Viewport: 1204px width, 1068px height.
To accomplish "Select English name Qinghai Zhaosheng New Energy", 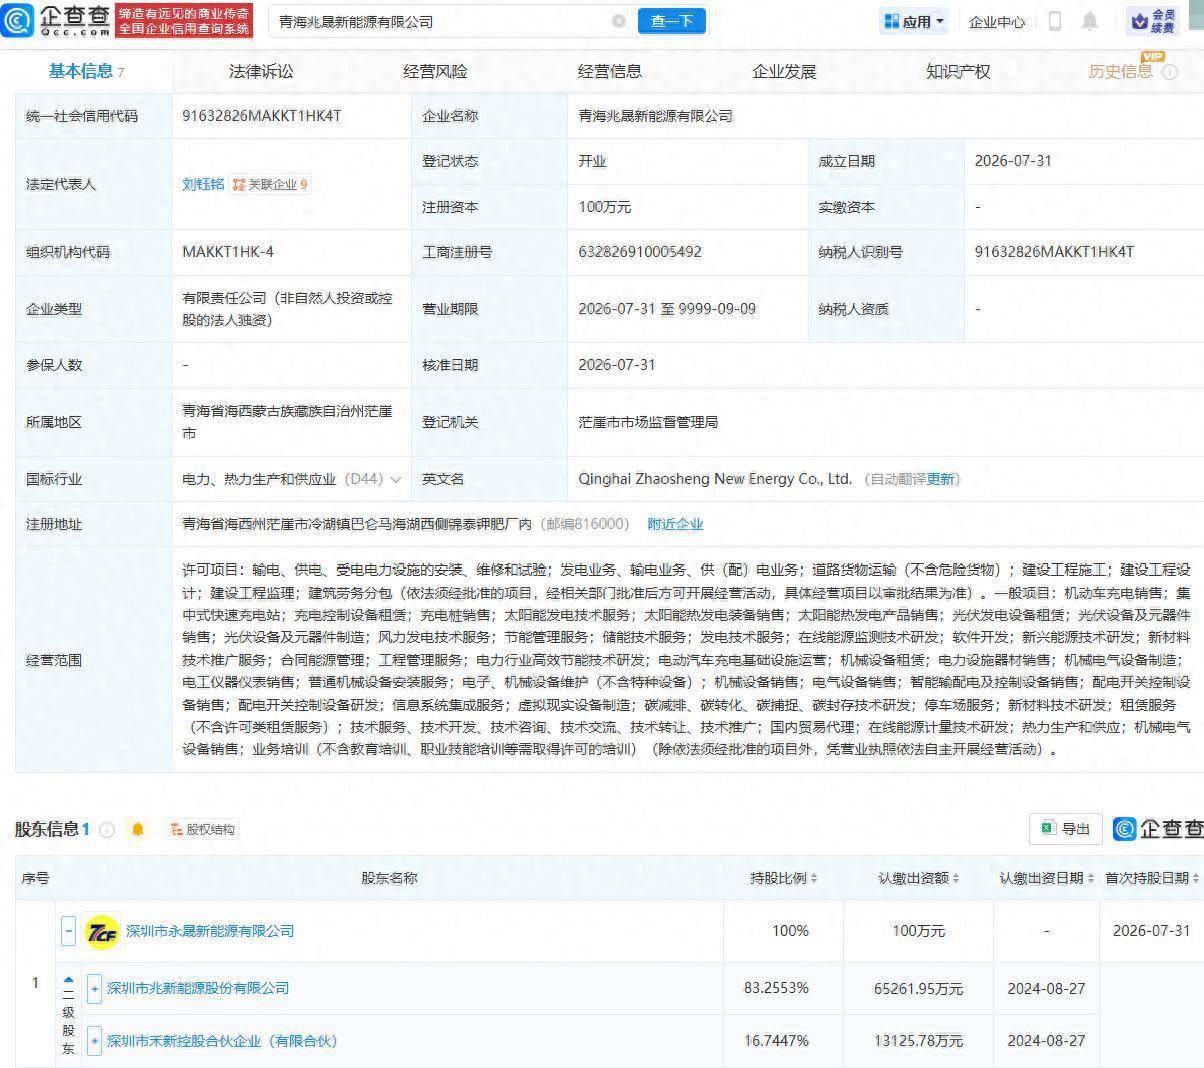I will coord(715,479).
